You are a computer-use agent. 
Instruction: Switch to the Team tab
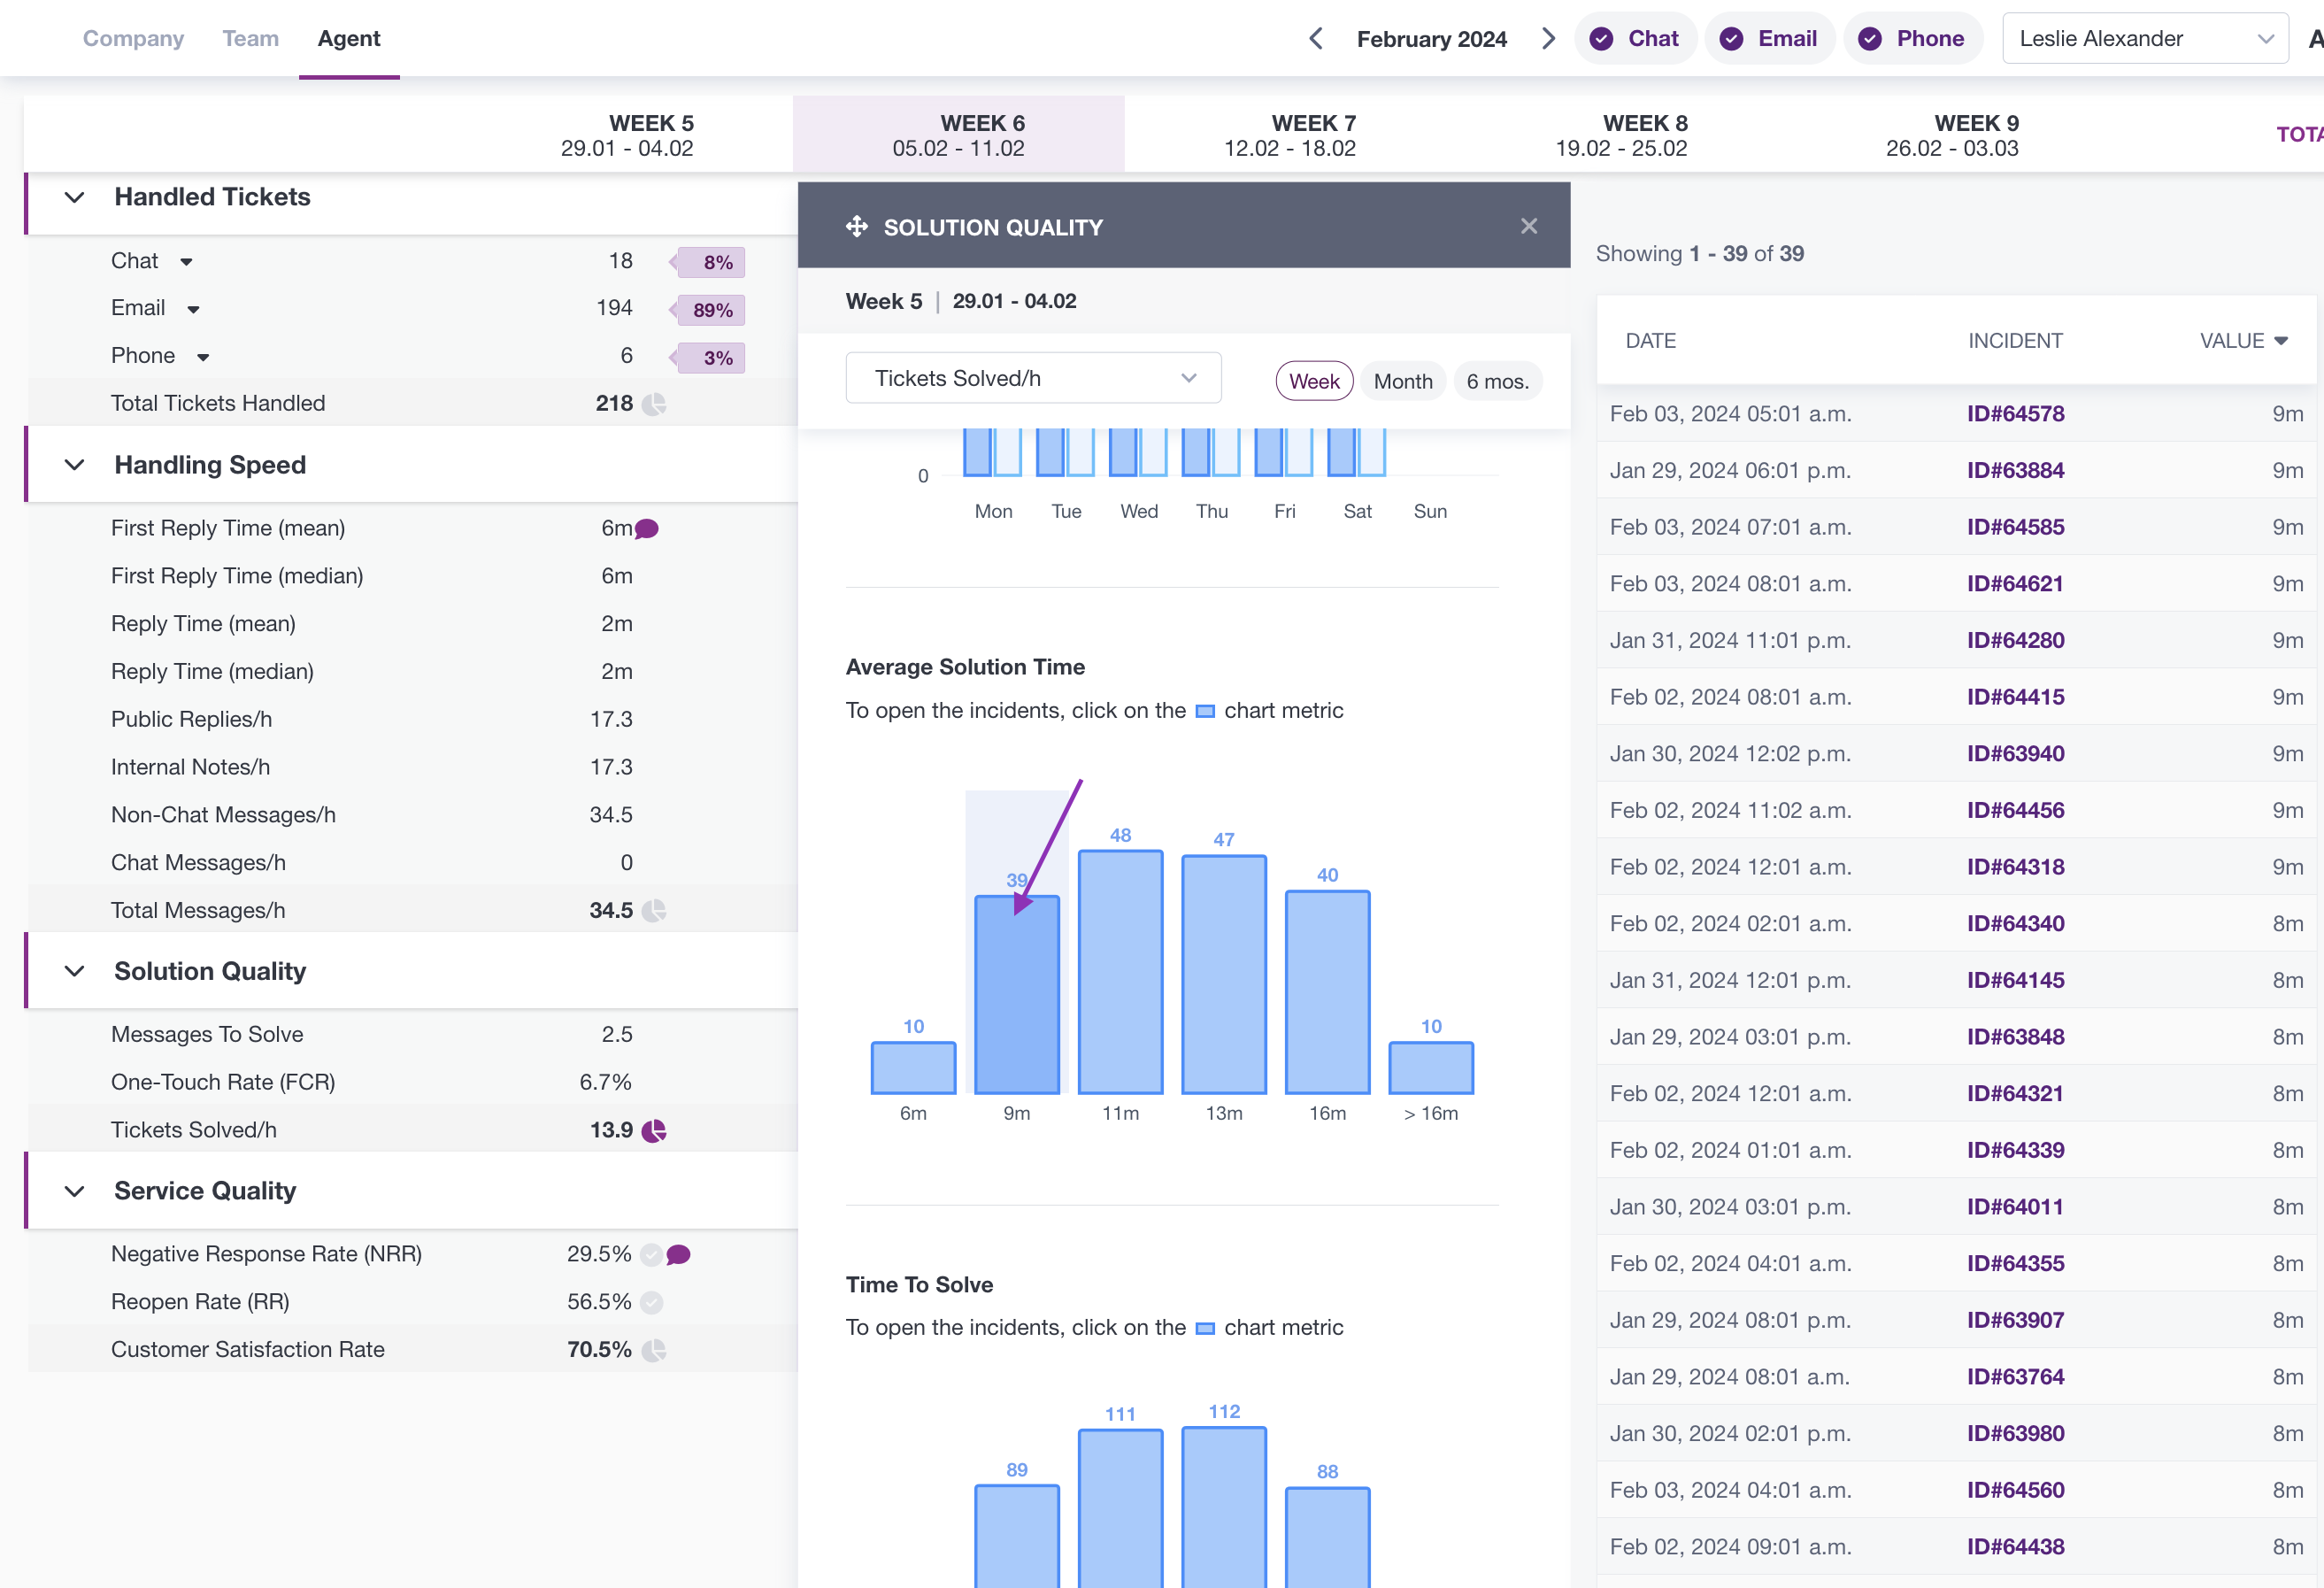click(x=251, y=39)
